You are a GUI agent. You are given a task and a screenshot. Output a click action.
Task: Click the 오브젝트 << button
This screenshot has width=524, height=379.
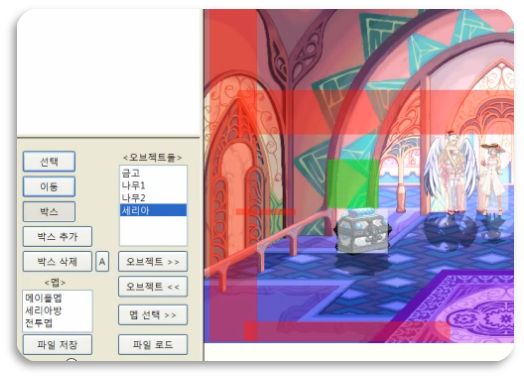coord(153,286)
